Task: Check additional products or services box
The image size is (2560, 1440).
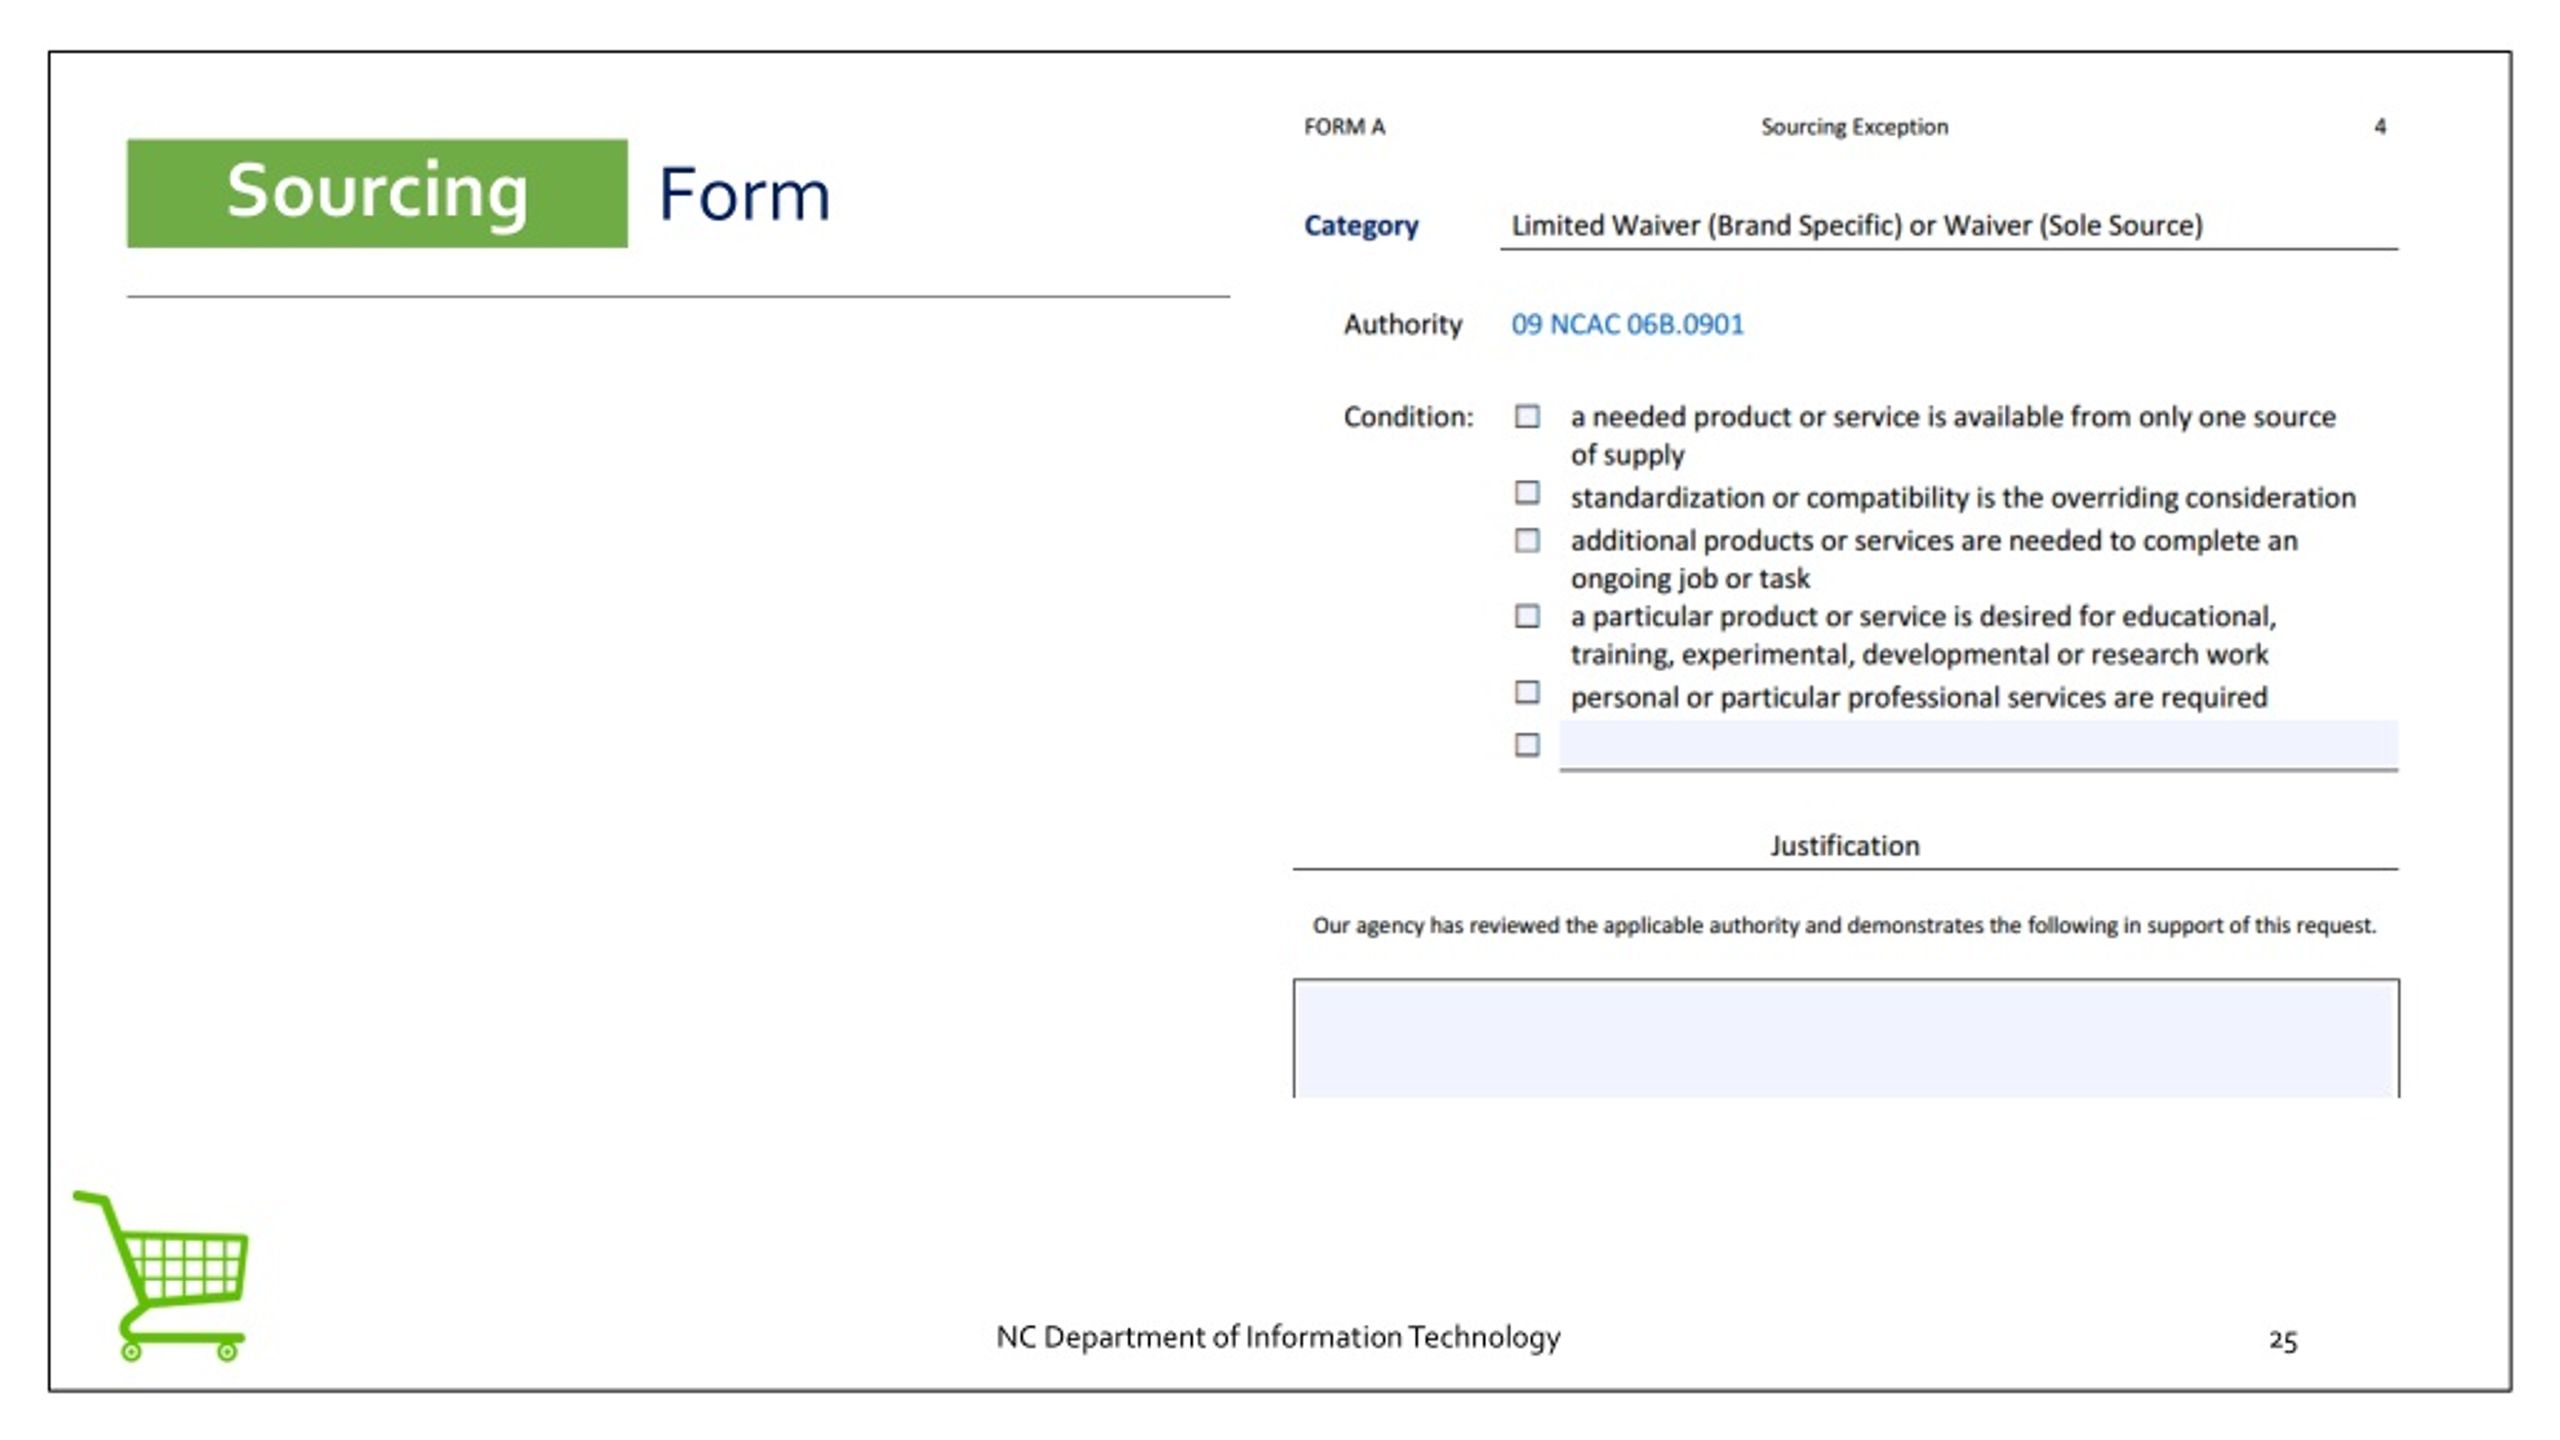Action: (x=1527, y=541)
